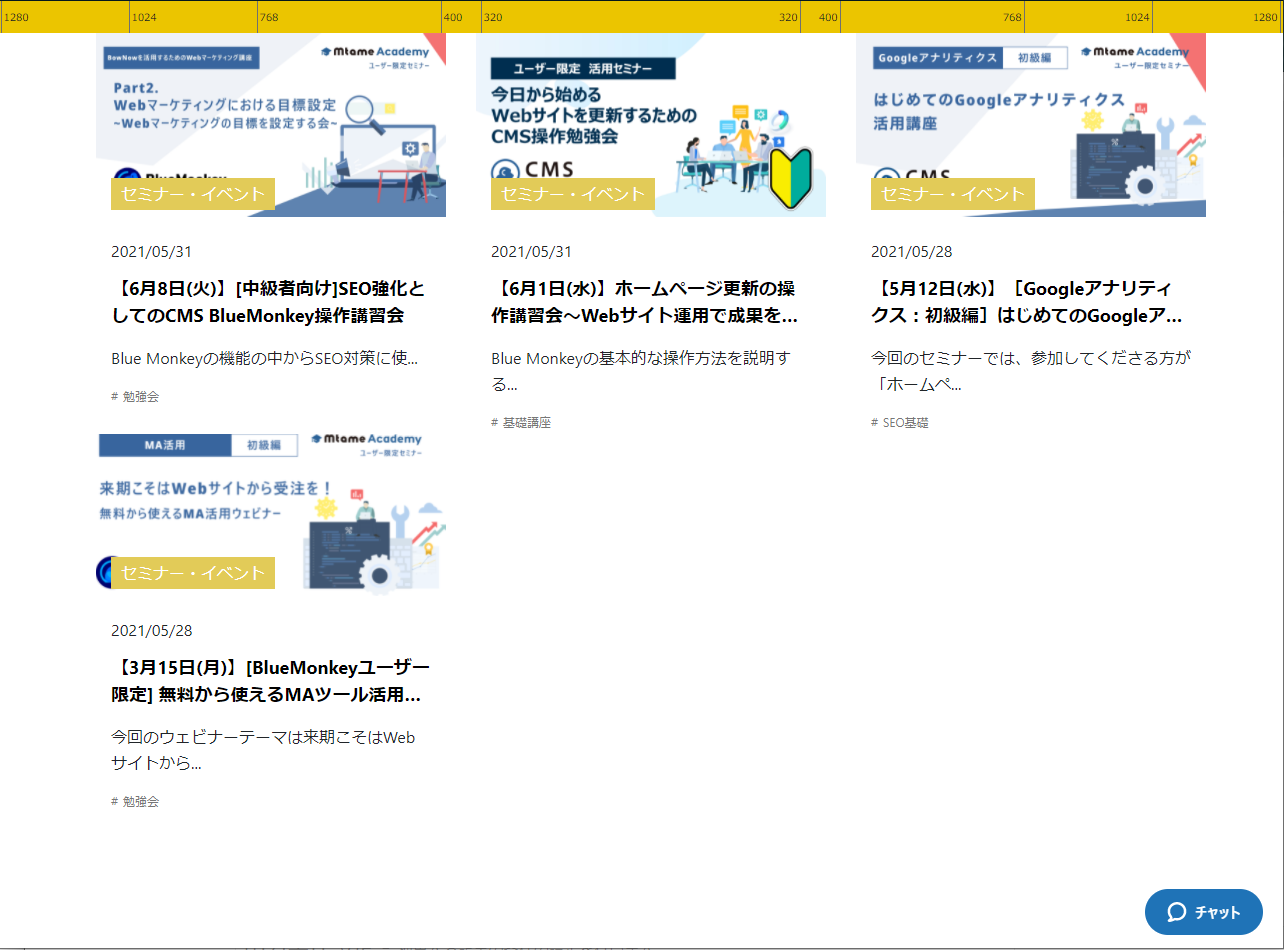Viewport: 1284px width, 950px height.
Task: Click セミナー・イベント label on MAツール card
Action: [193, 573]
